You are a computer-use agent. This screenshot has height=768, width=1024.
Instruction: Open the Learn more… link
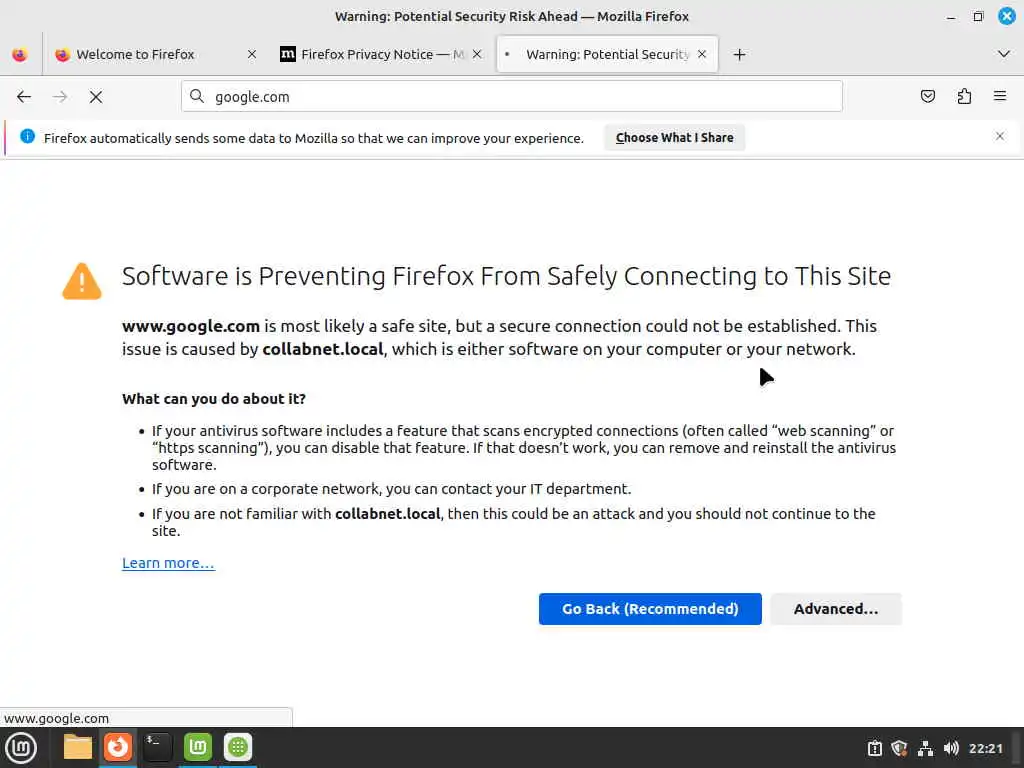[x=168, y=563]
